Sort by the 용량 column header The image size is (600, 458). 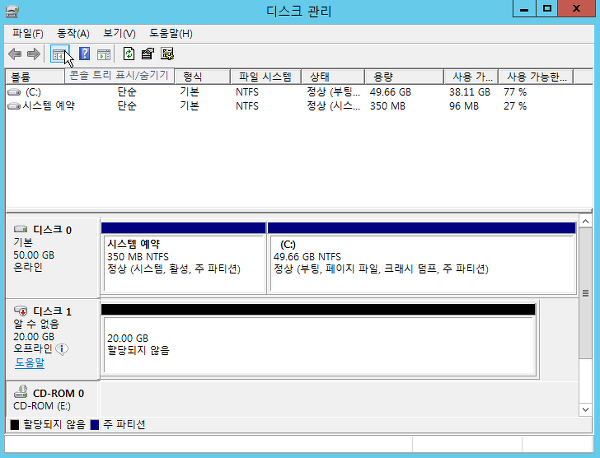tap(404, 77)
